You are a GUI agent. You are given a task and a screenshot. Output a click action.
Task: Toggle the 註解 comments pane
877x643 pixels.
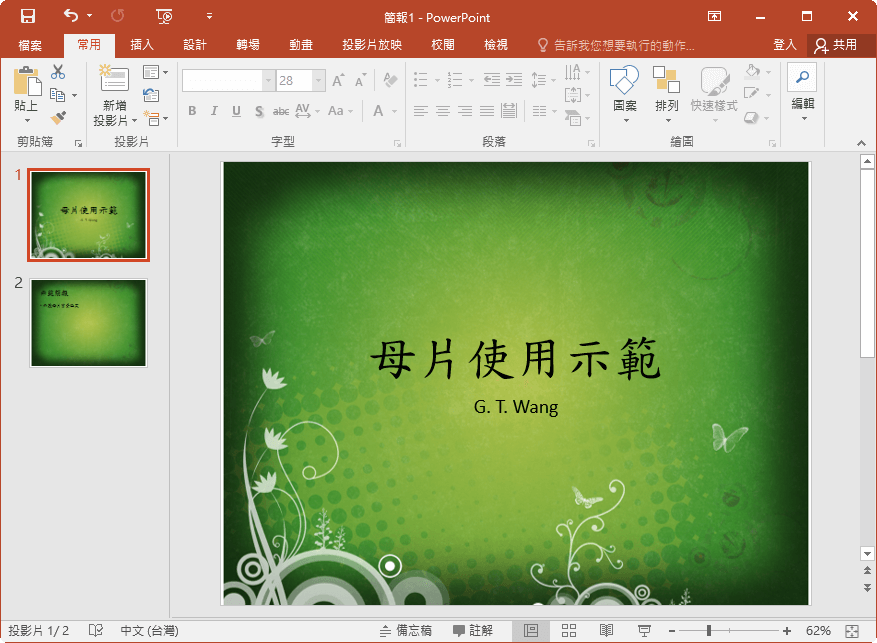tap(473, 631)
